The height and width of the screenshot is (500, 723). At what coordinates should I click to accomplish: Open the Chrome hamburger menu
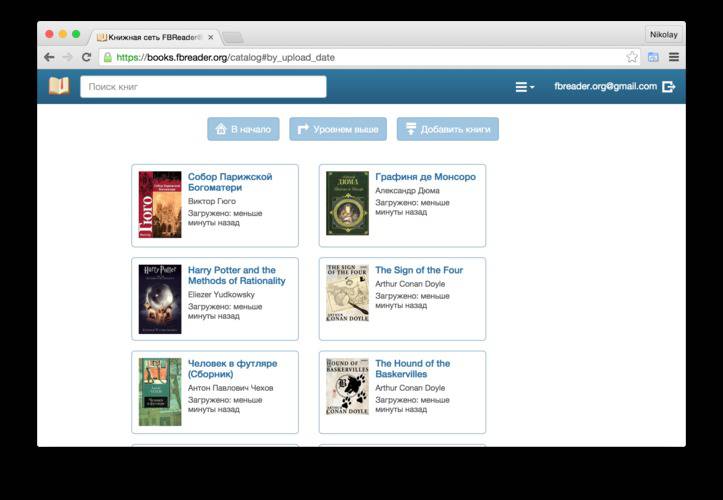(674, 58)
